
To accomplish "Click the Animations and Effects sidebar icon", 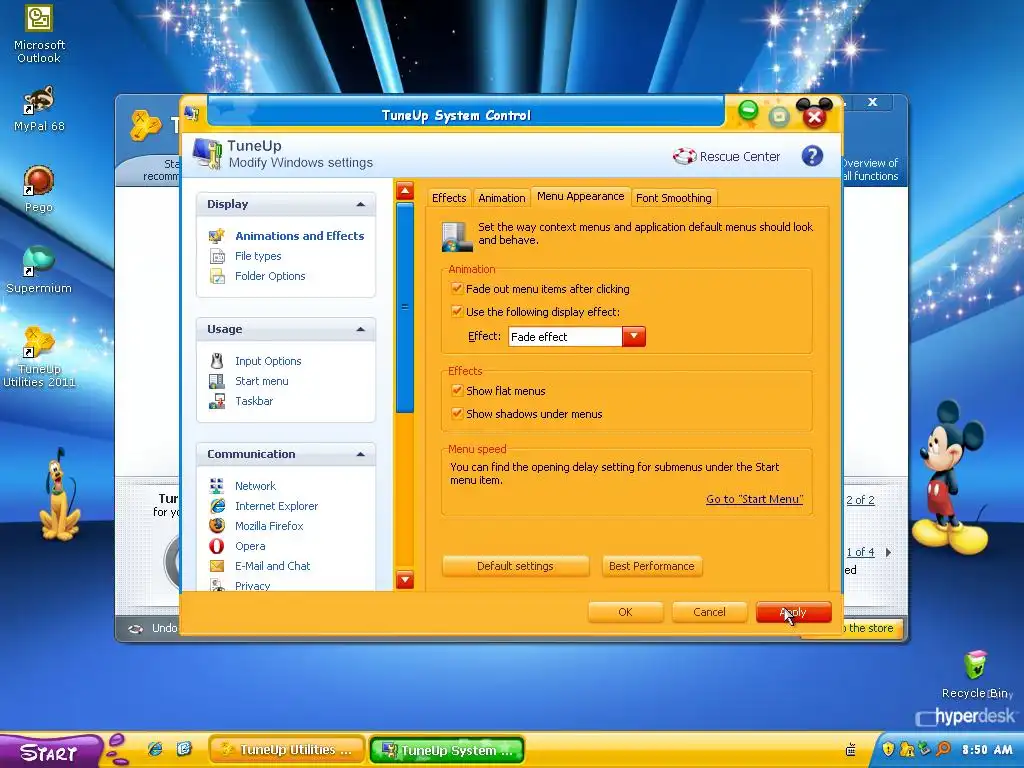I will tap(217, 236).
